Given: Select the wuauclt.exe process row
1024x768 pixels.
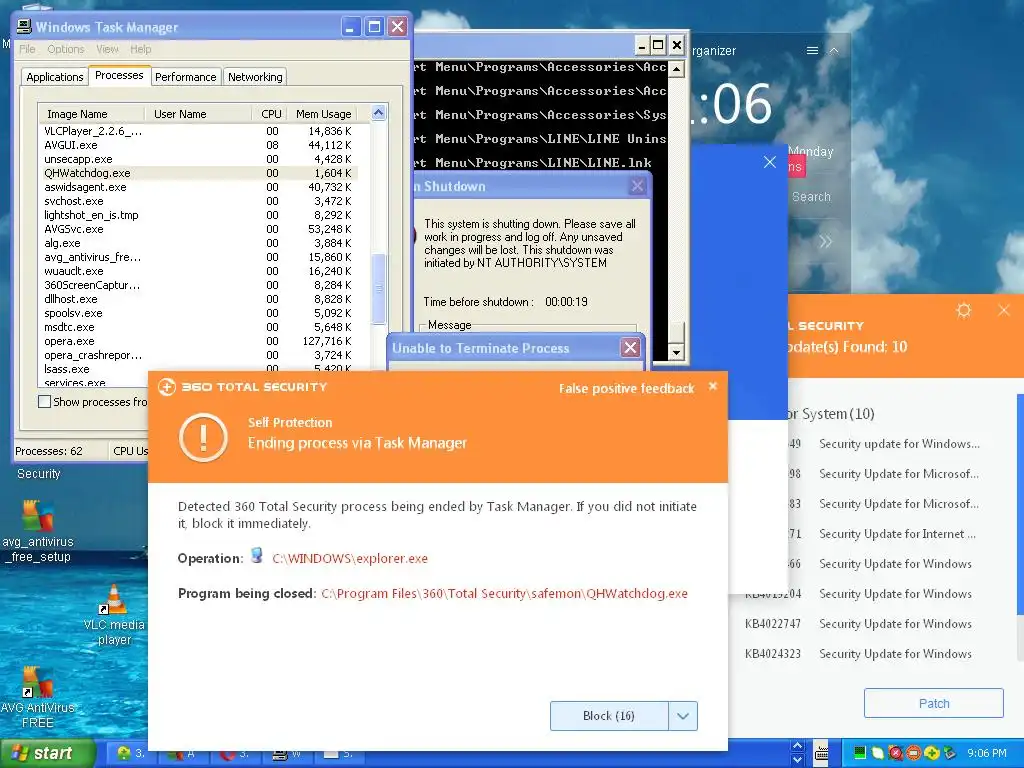Looking at the screenshot, I should (x=199, y=271).
